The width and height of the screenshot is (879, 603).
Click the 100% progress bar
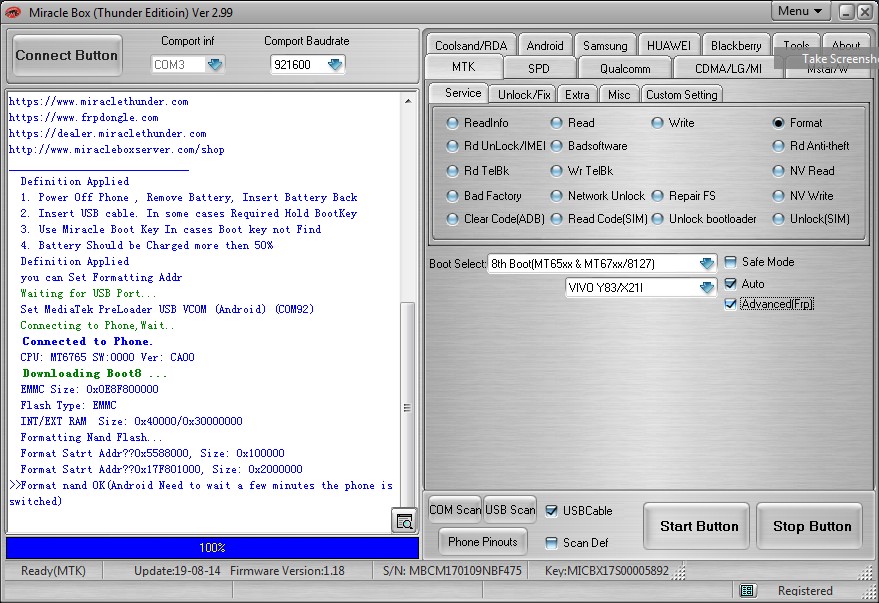tap(212, 548)
